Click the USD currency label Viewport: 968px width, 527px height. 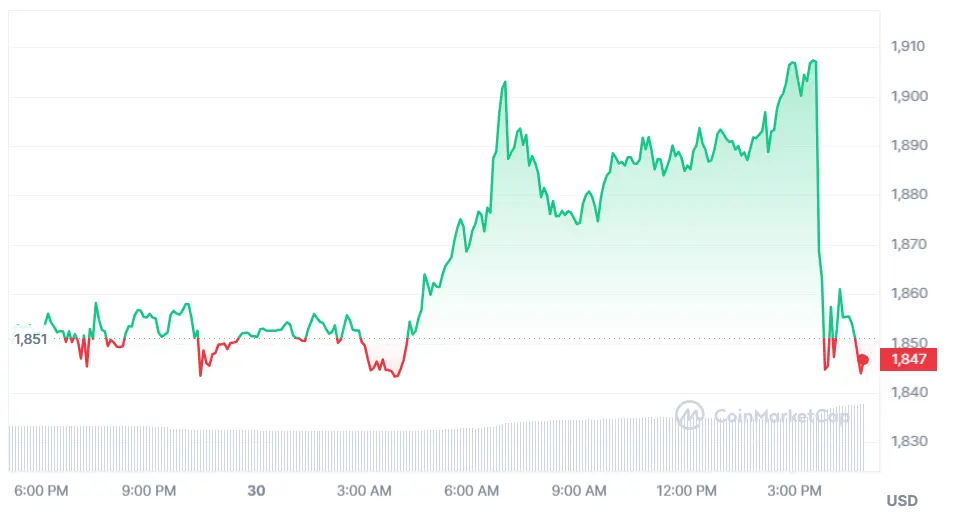click(901, 500)
